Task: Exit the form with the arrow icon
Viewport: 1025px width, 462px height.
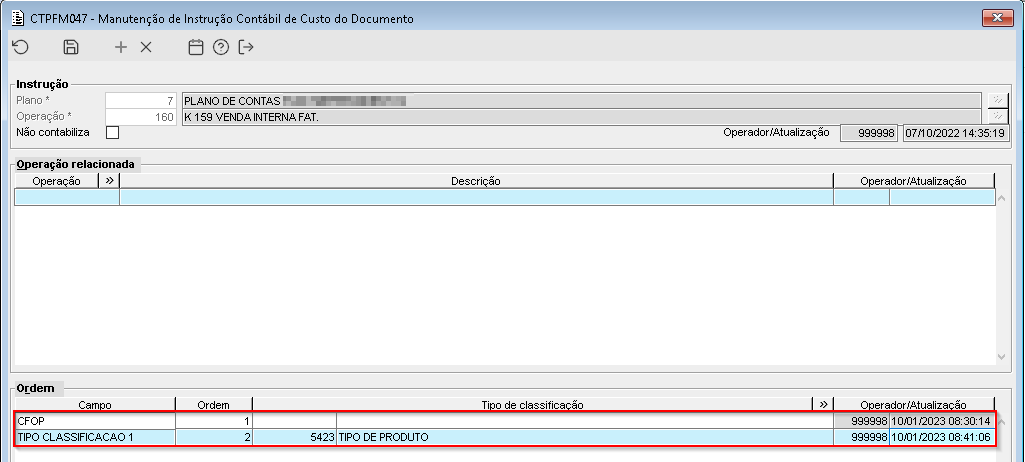Action: pos(246,47)
